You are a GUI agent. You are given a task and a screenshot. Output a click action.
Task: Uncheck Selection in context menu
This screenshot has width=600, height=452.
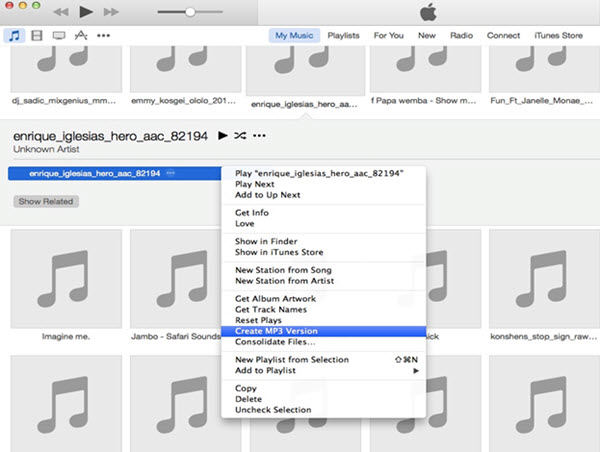272,410
